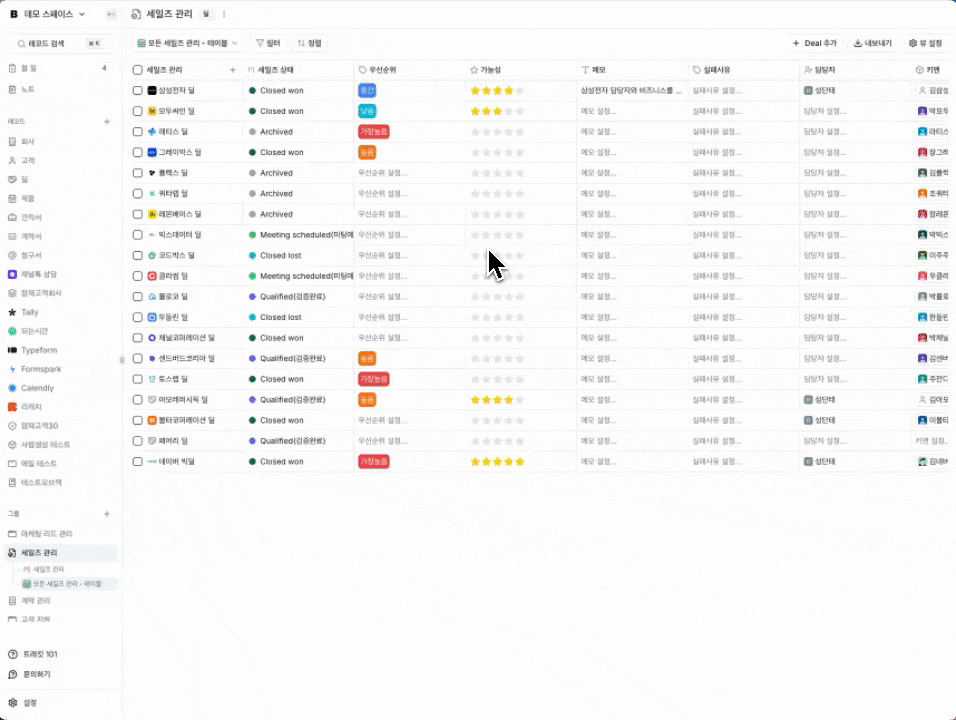Screen dimensions: 956x720
Task: Open Typeform integration in sidebar
Action: pos(38,350)
